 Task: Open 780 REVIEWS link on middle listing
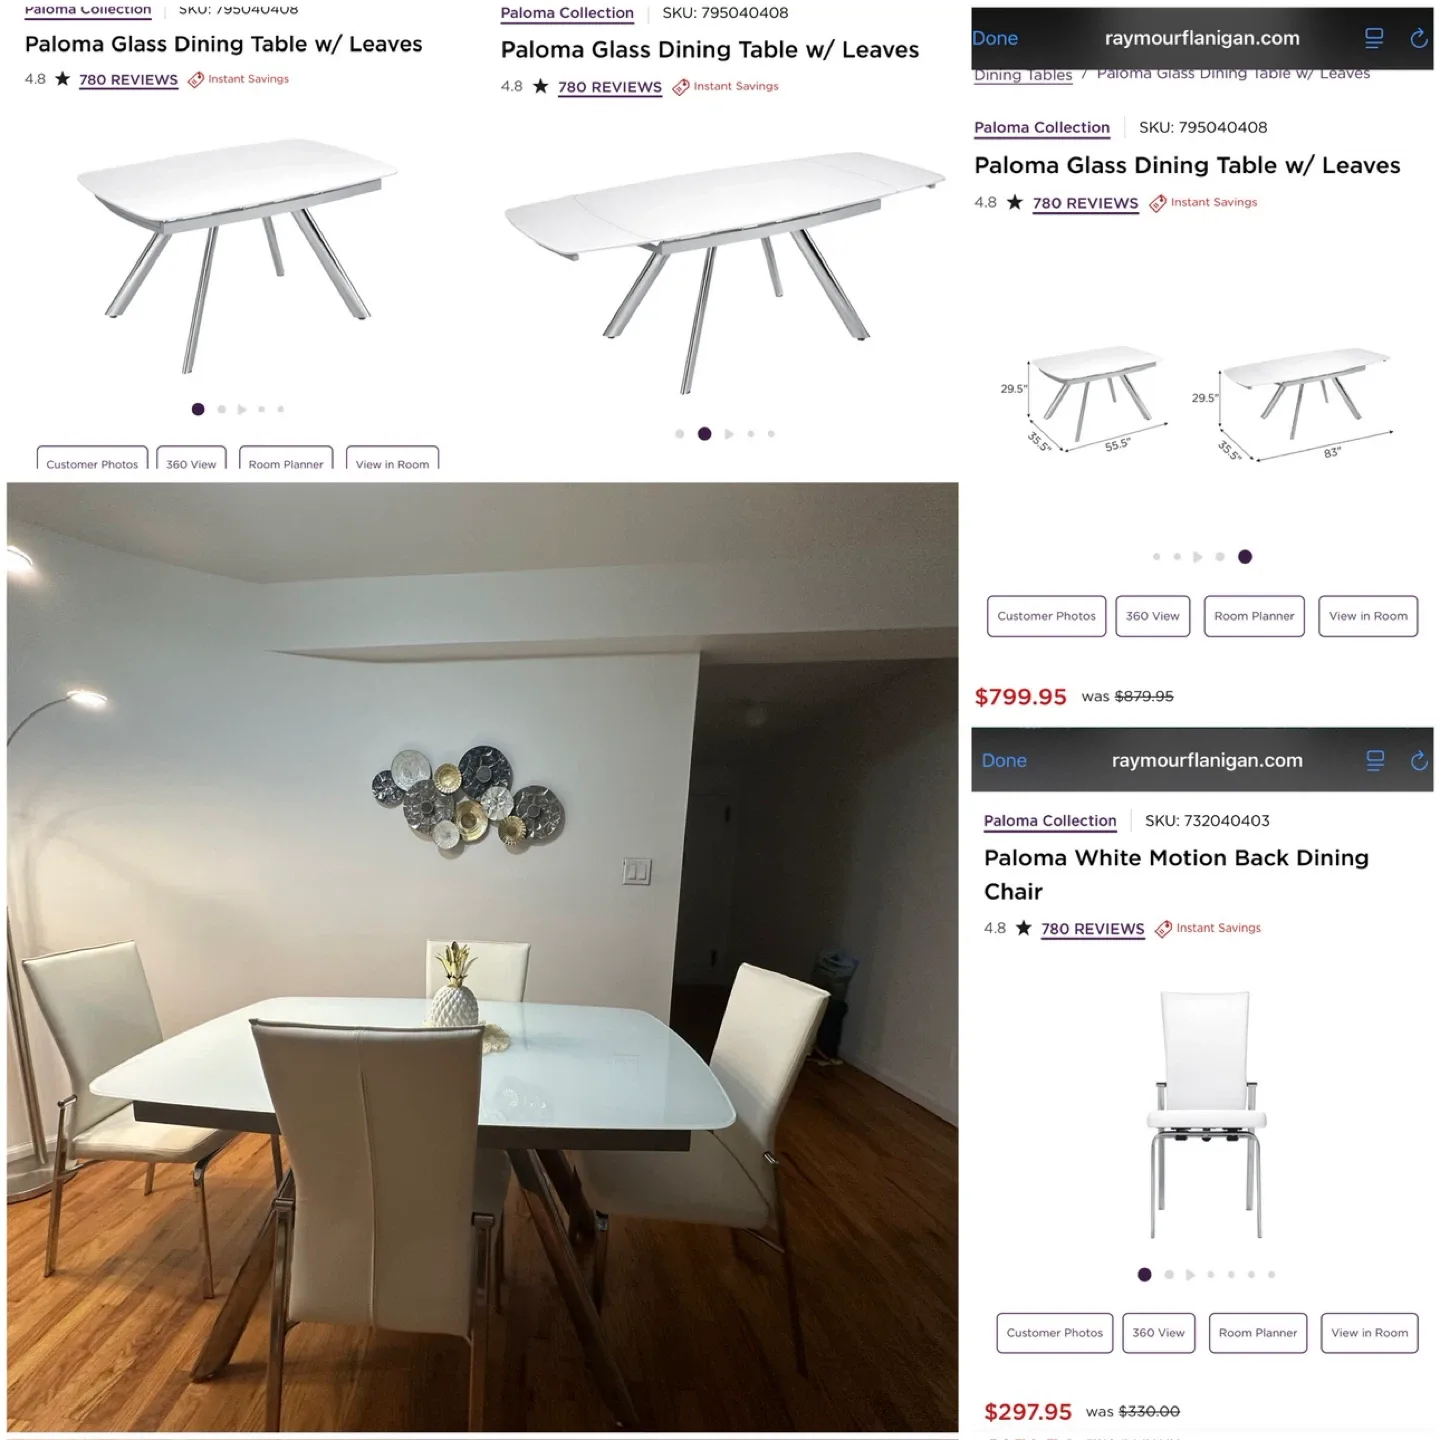610,87
